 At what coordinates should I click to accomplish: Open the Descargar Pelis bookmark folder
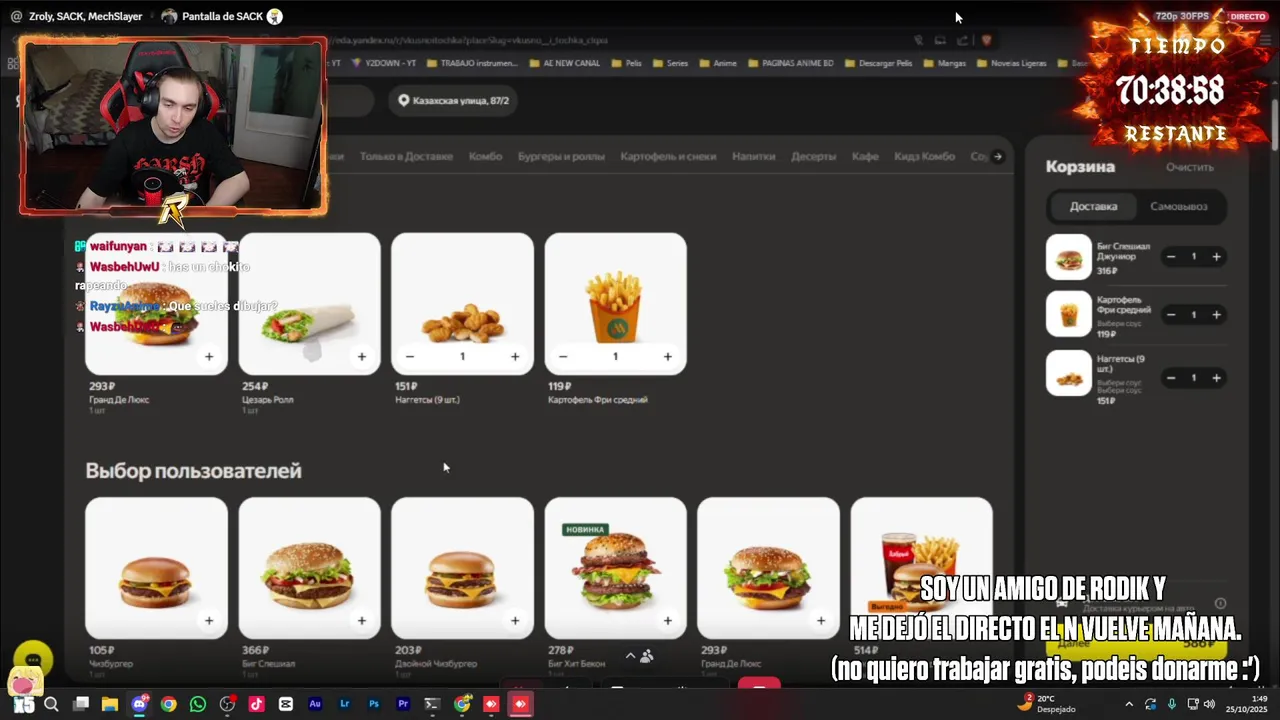[x=879, y=63]
